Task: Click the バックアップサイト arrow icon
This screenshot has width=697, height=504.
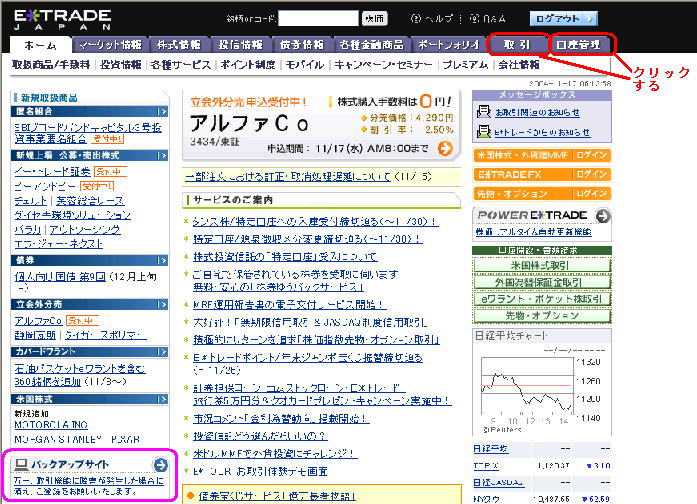Action: [x=160, y=465]
